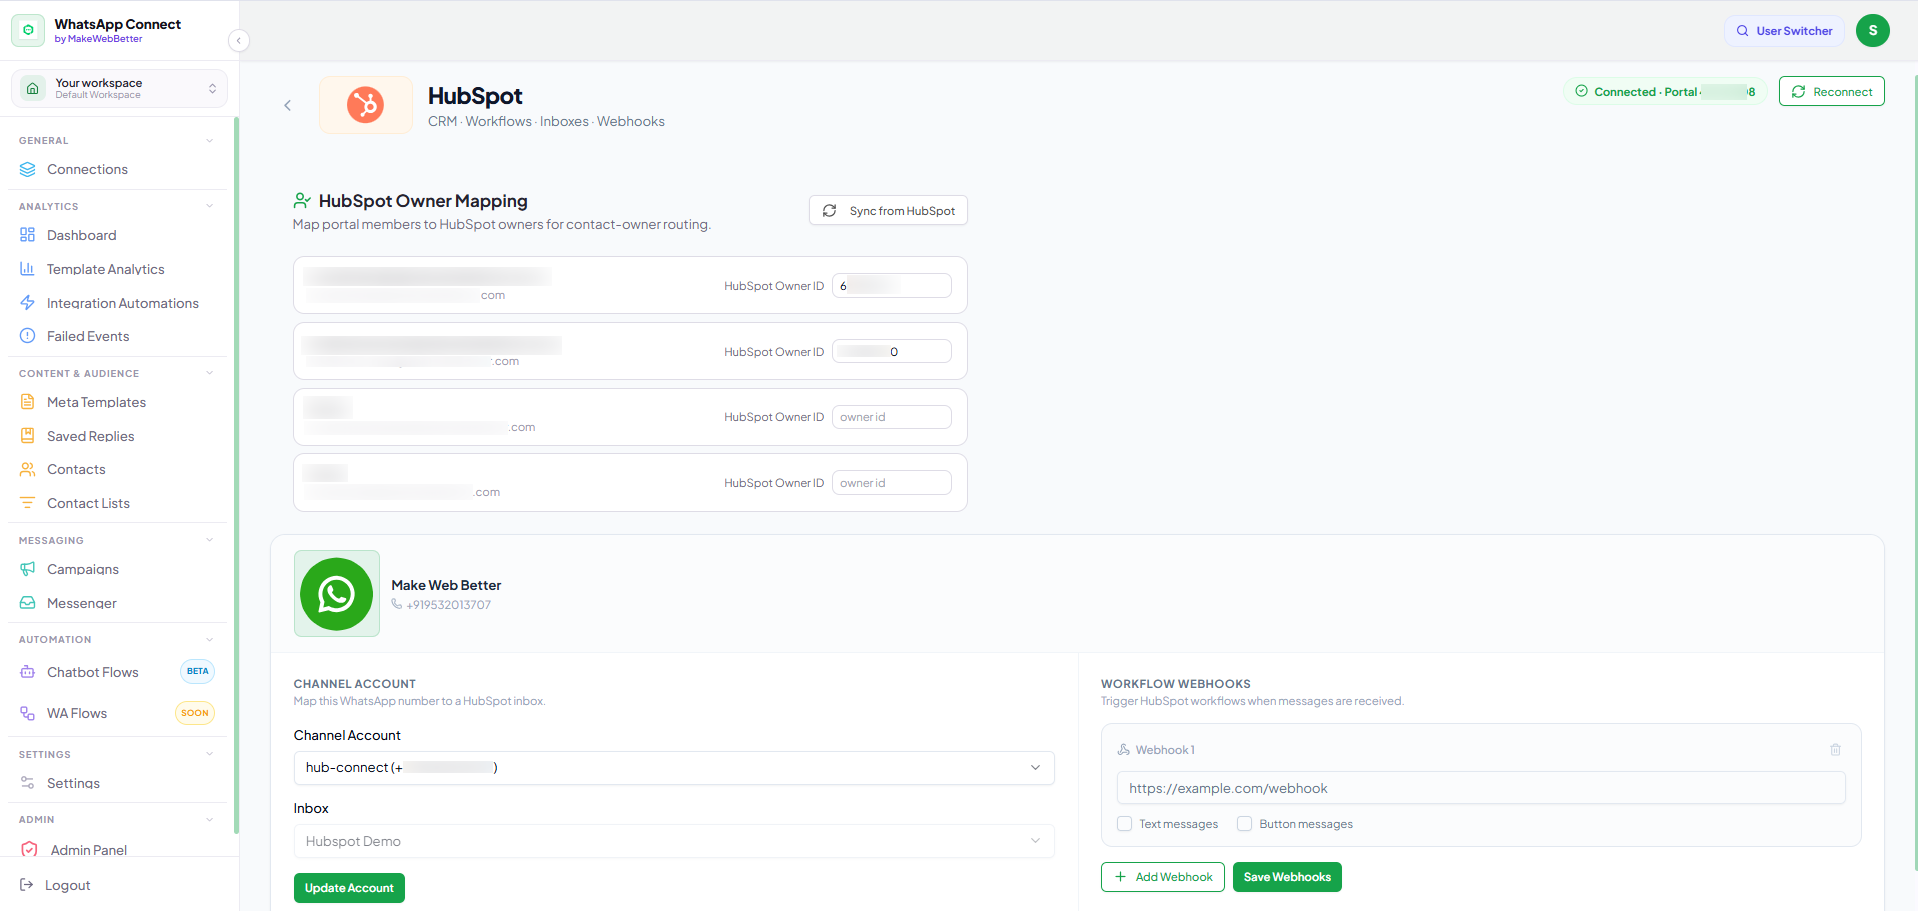The height and width of the screenshot is (911, 1918).
Task: Click the Logout arrow icon
Action: (x=27, y=885)
